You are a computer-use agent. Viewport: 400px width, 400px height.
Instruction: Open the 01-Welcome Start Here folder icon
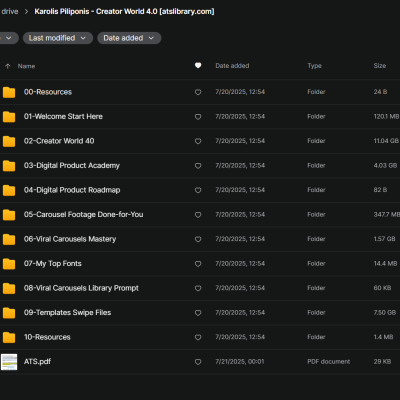(x=9, y=117)
